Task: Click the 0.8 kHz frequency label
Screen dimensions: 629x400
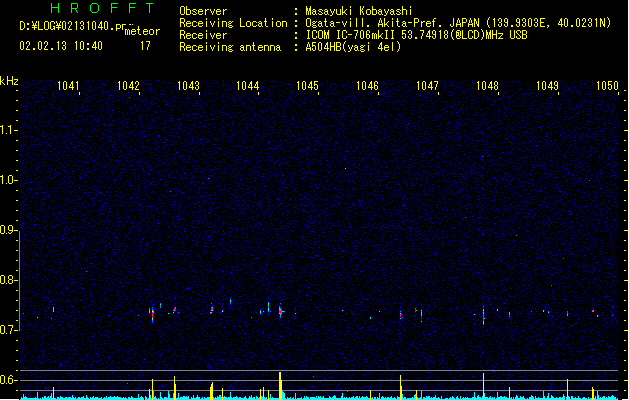Action: tap(8, 280)
